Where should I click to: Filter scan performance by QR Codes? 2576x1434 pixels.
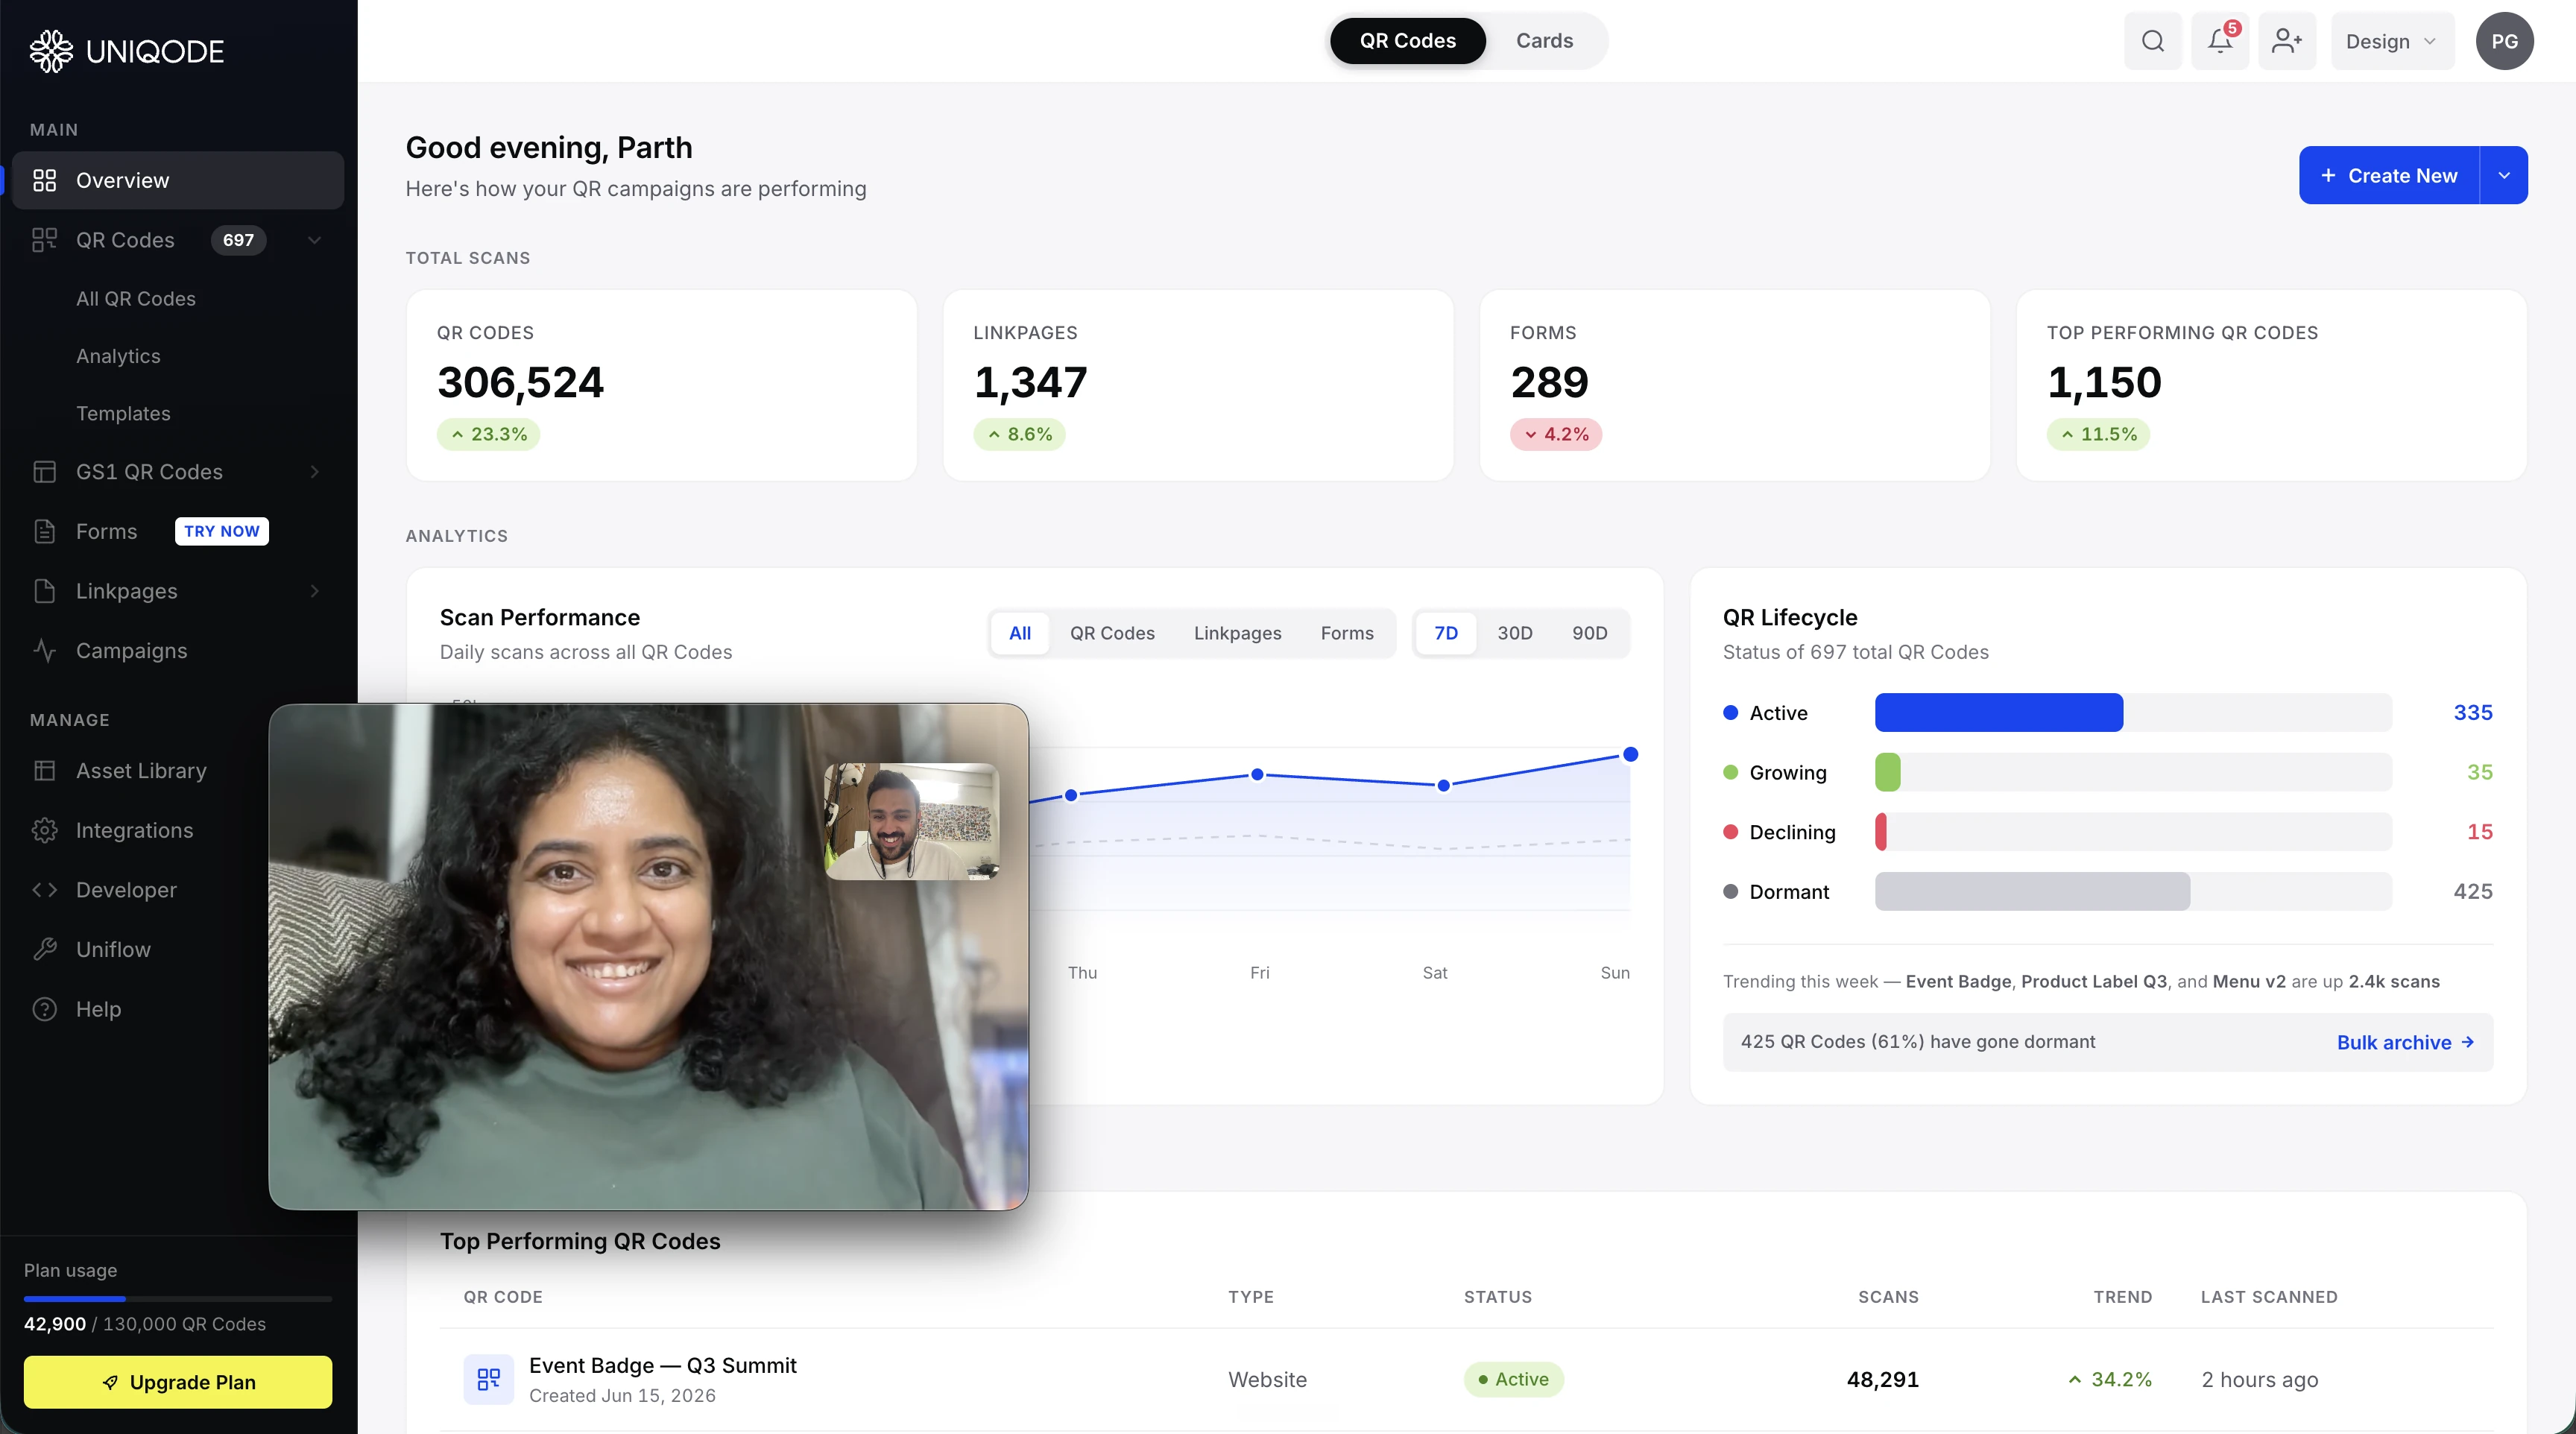pyautogui.click(x=1112, y=633)
